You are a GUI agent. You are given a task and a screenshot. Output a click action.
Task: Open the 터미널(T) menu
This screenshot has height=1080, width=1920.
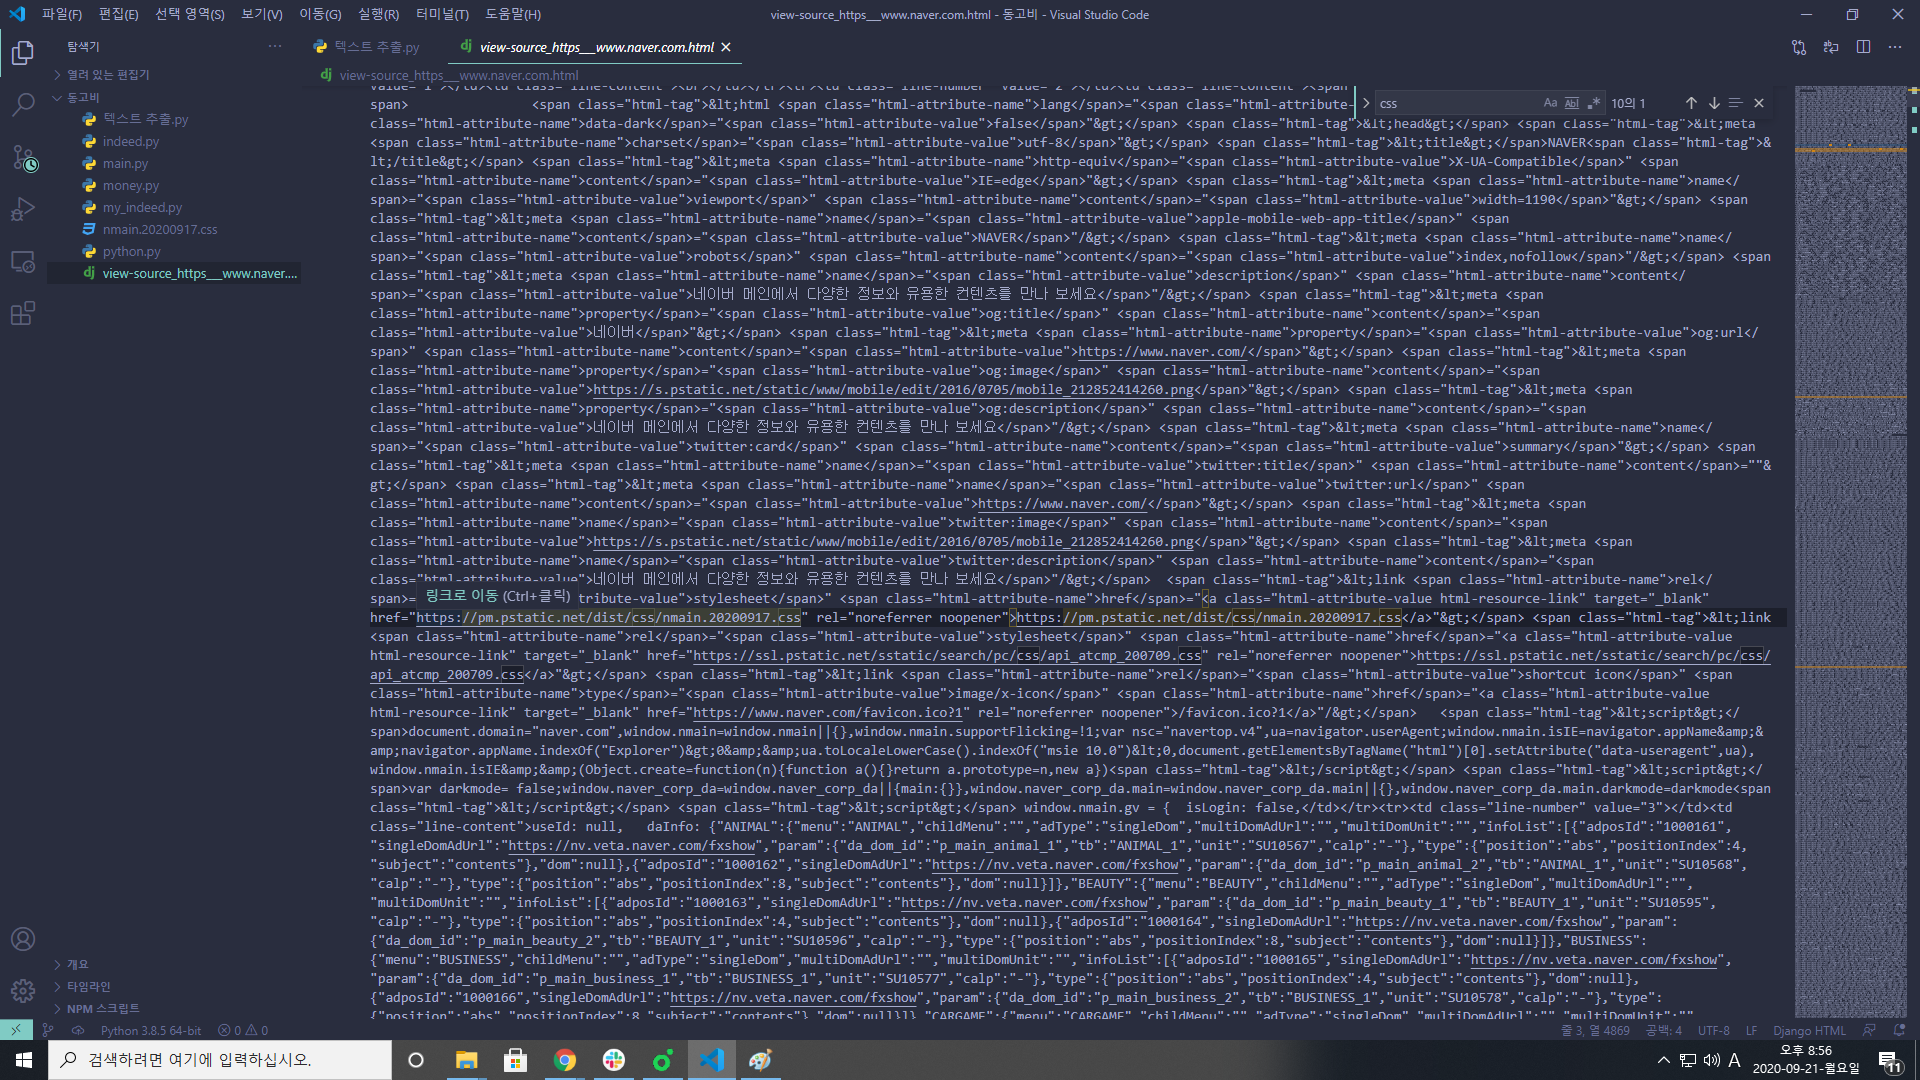(x=442, y=14)
